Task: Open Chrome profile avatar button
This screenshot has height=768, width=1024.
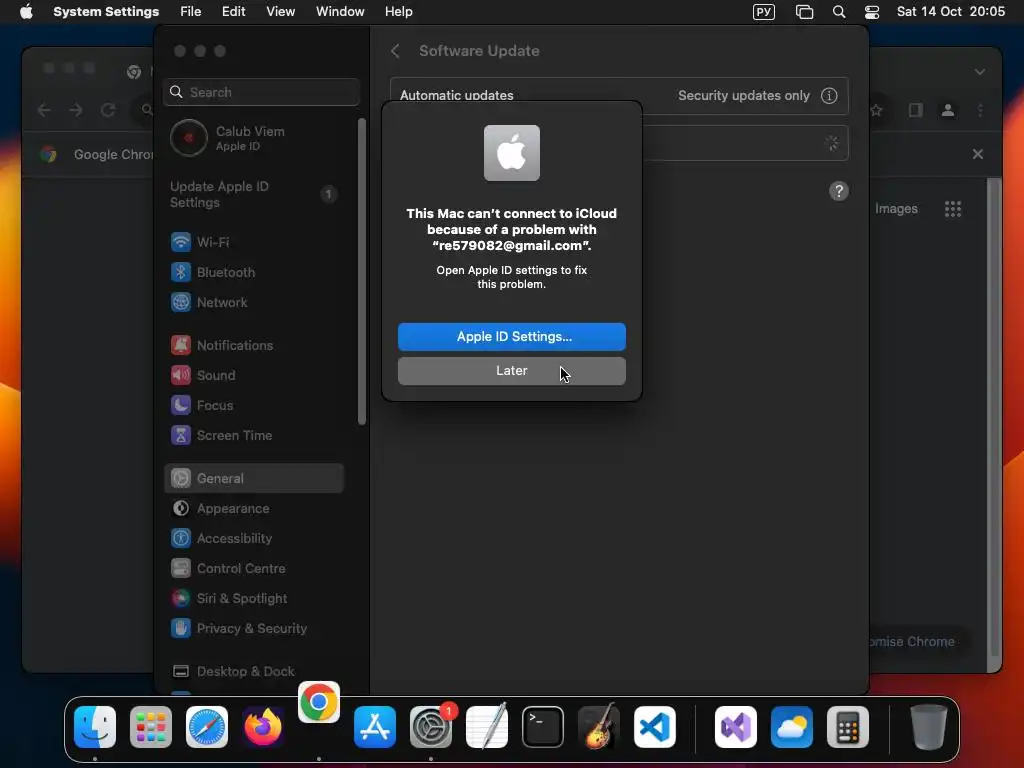Action: point(948,110)
